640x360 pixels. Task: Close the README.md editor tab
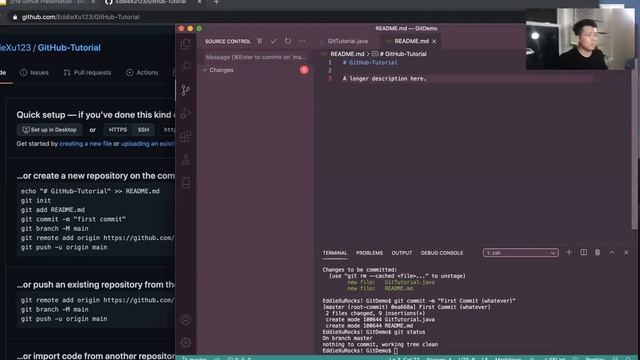(434, 41)
